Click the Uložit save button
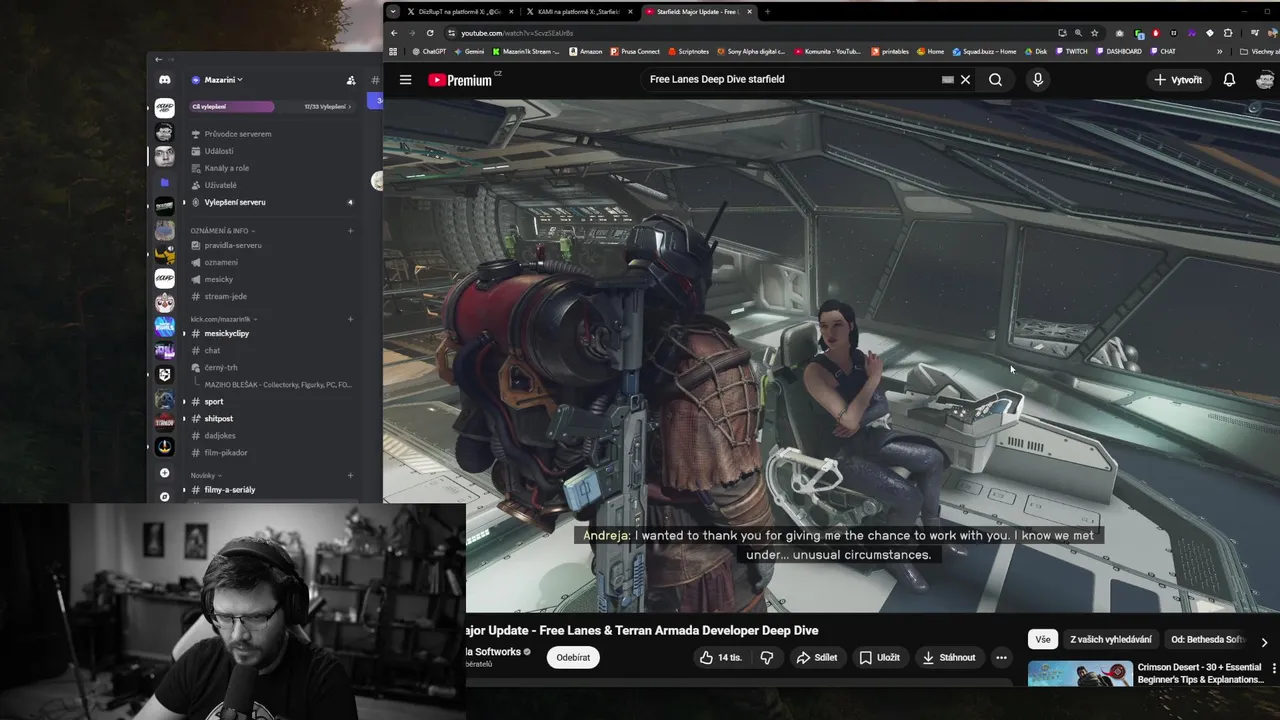 tap(879, 657)
